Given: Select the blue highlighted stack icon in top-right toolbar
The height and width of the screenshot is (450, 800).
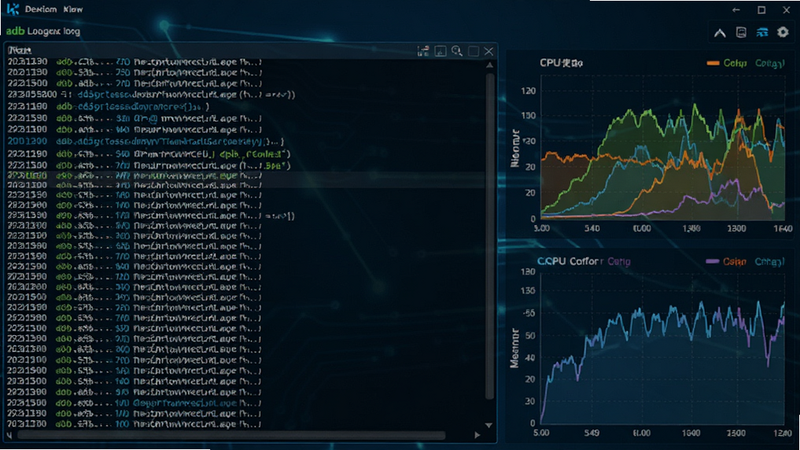Looking at the screenshot, I should [762, 33].
